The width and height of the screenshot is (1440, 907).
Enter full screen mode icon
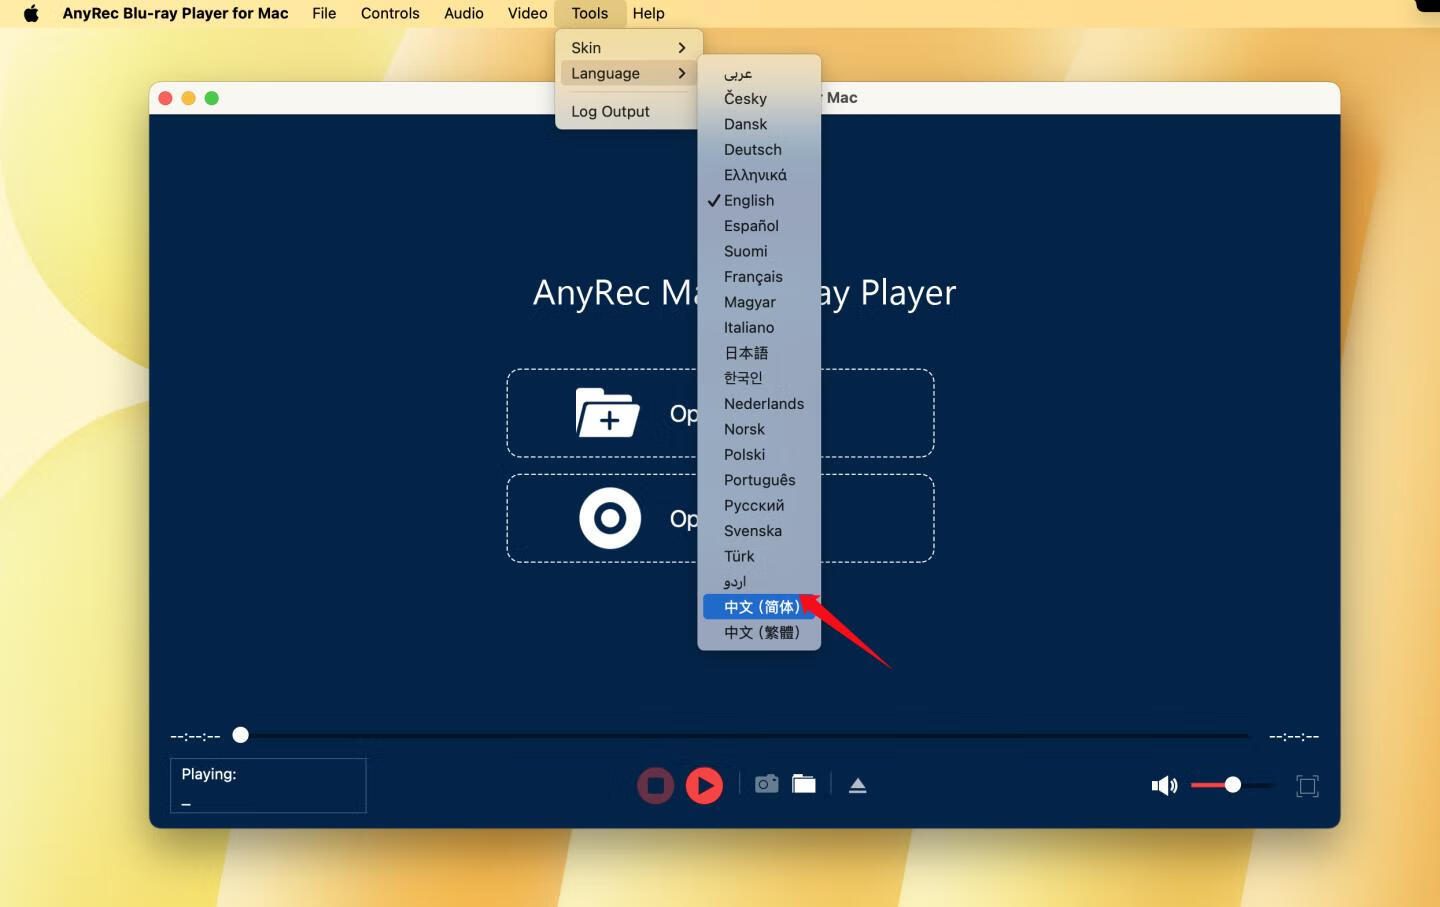tap(1307, 786)
